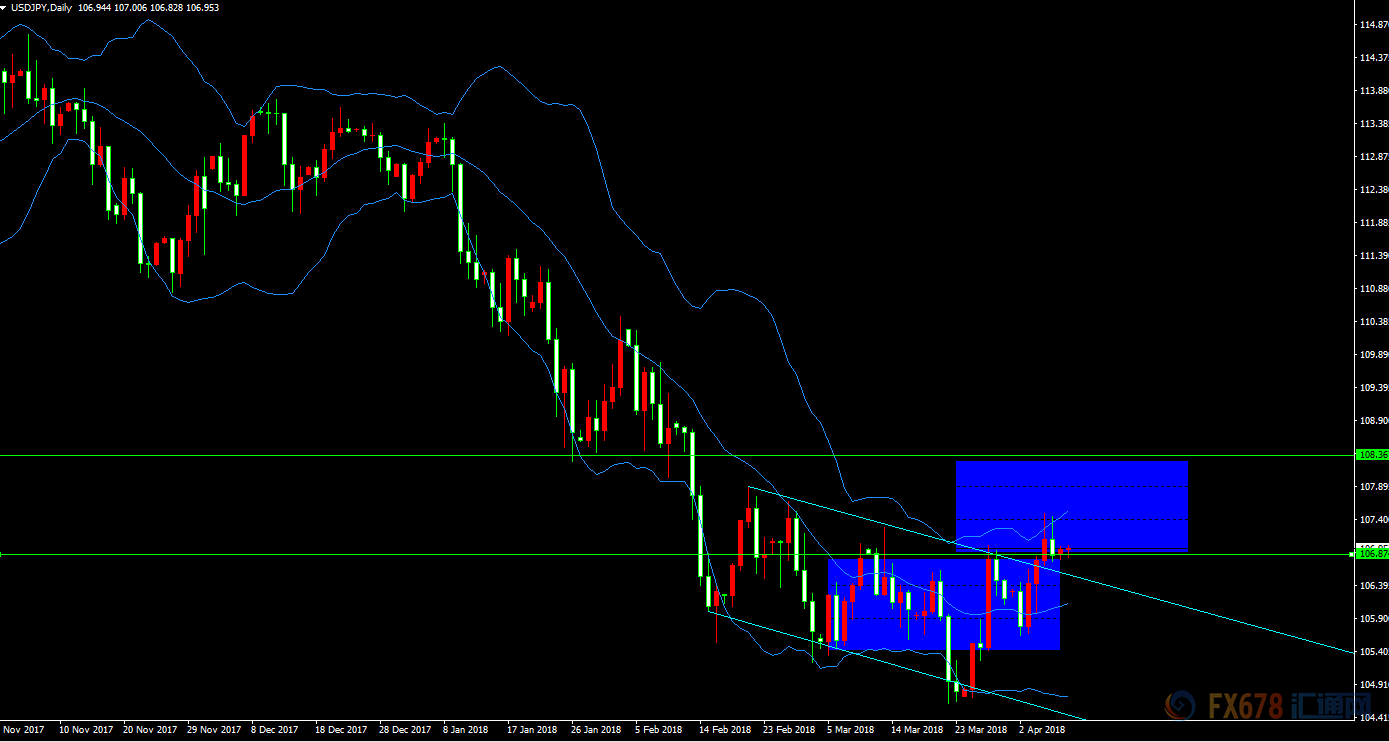Click the 18 Dec 2017 date label

click(341, 730)
